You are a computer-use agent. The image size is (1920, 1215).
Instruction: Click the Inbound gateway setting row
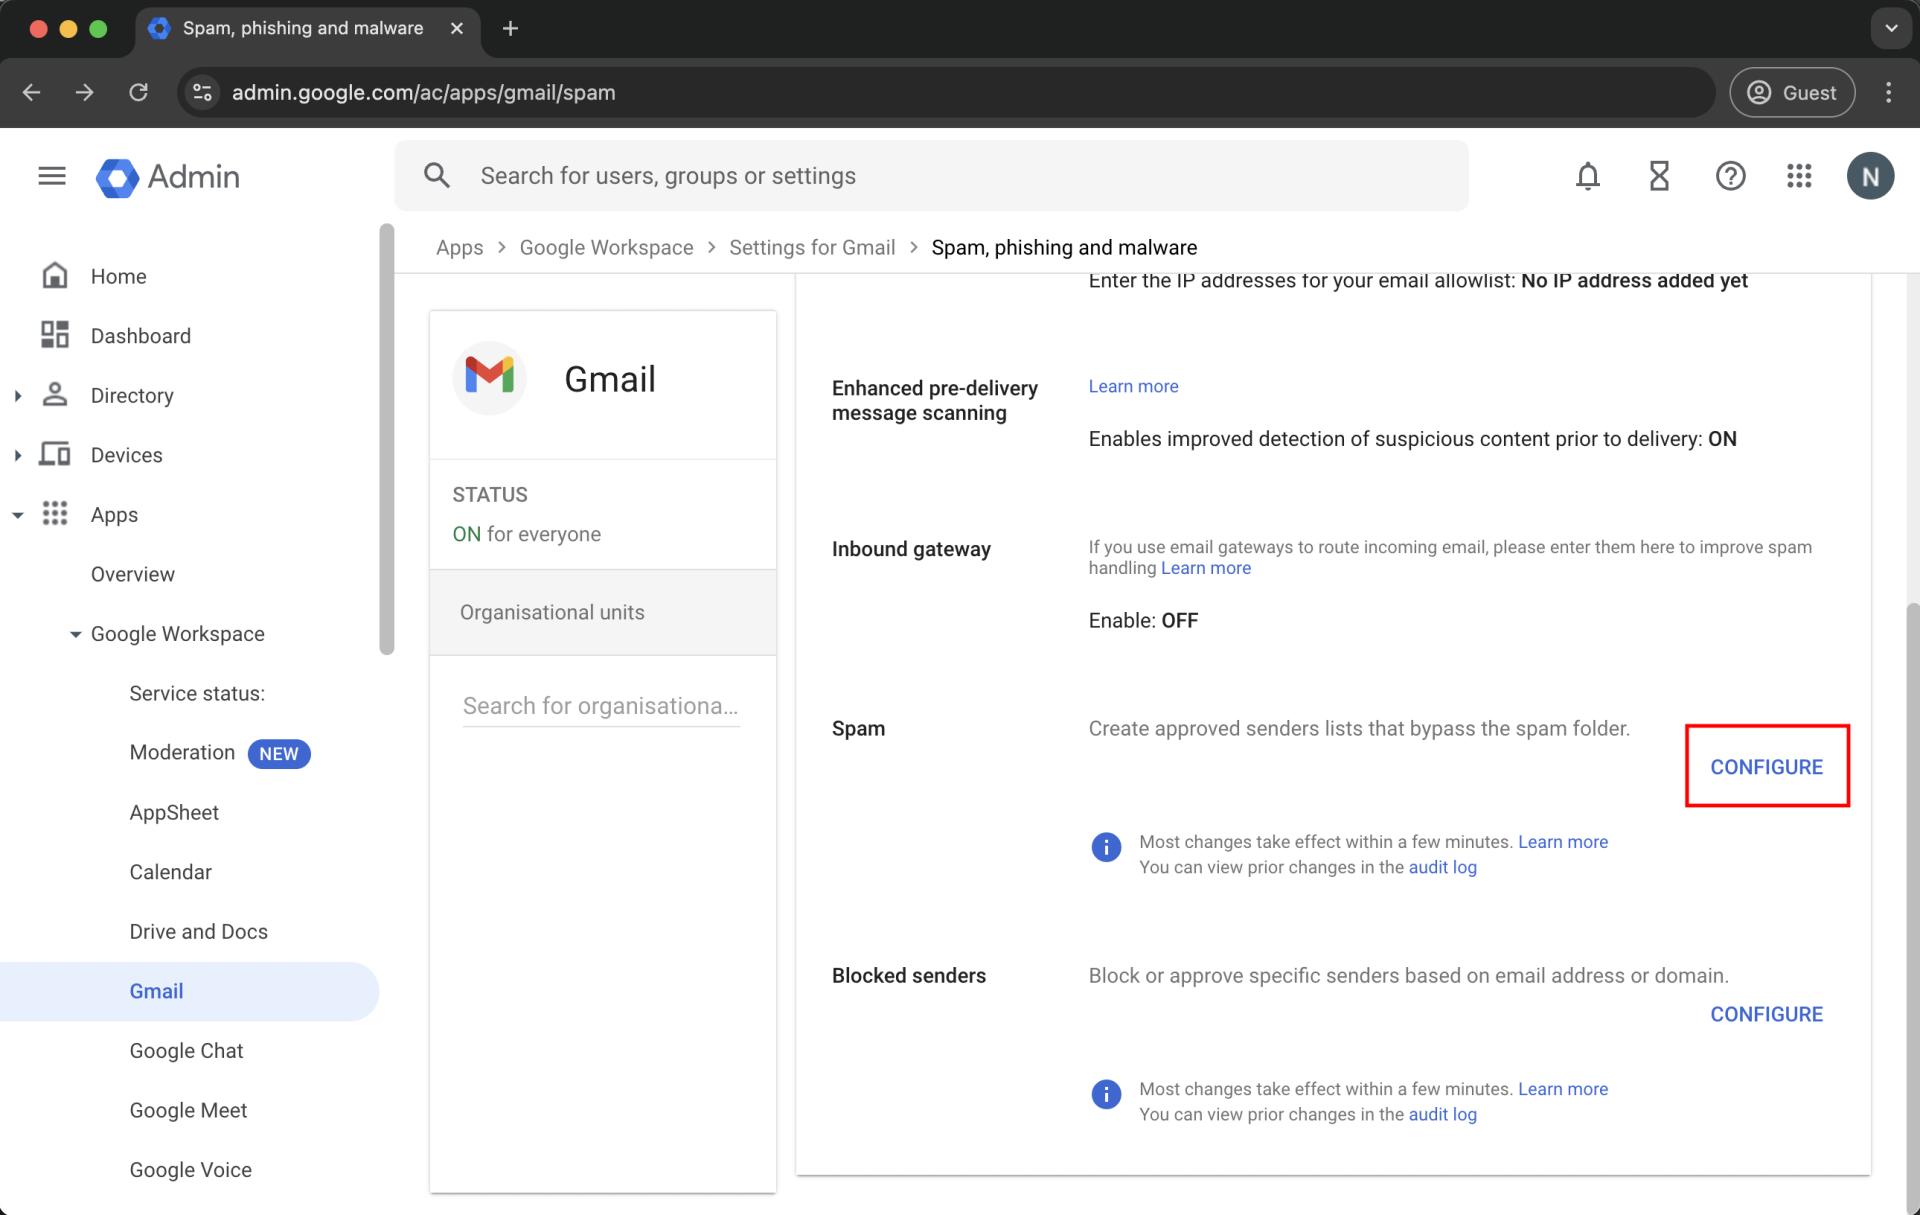click(x=1333, y=583)
